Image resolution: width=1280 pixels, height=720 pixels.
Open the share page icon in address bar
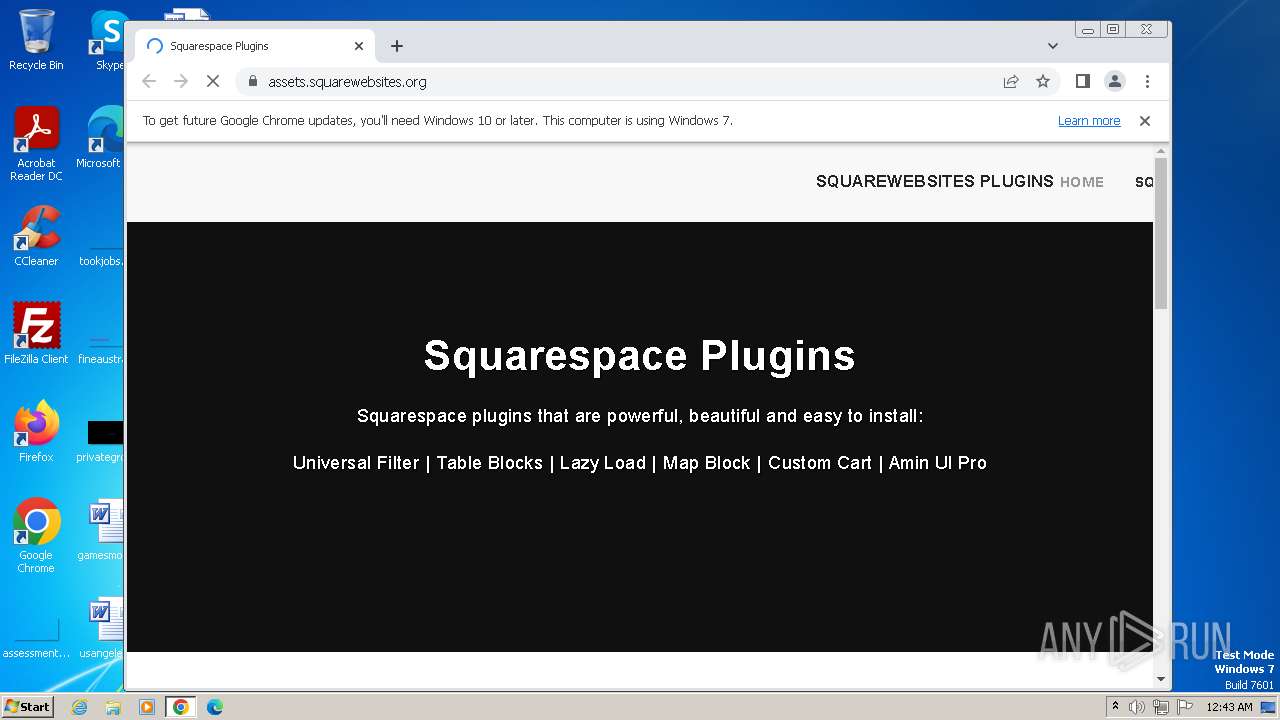coord(1011,82)
